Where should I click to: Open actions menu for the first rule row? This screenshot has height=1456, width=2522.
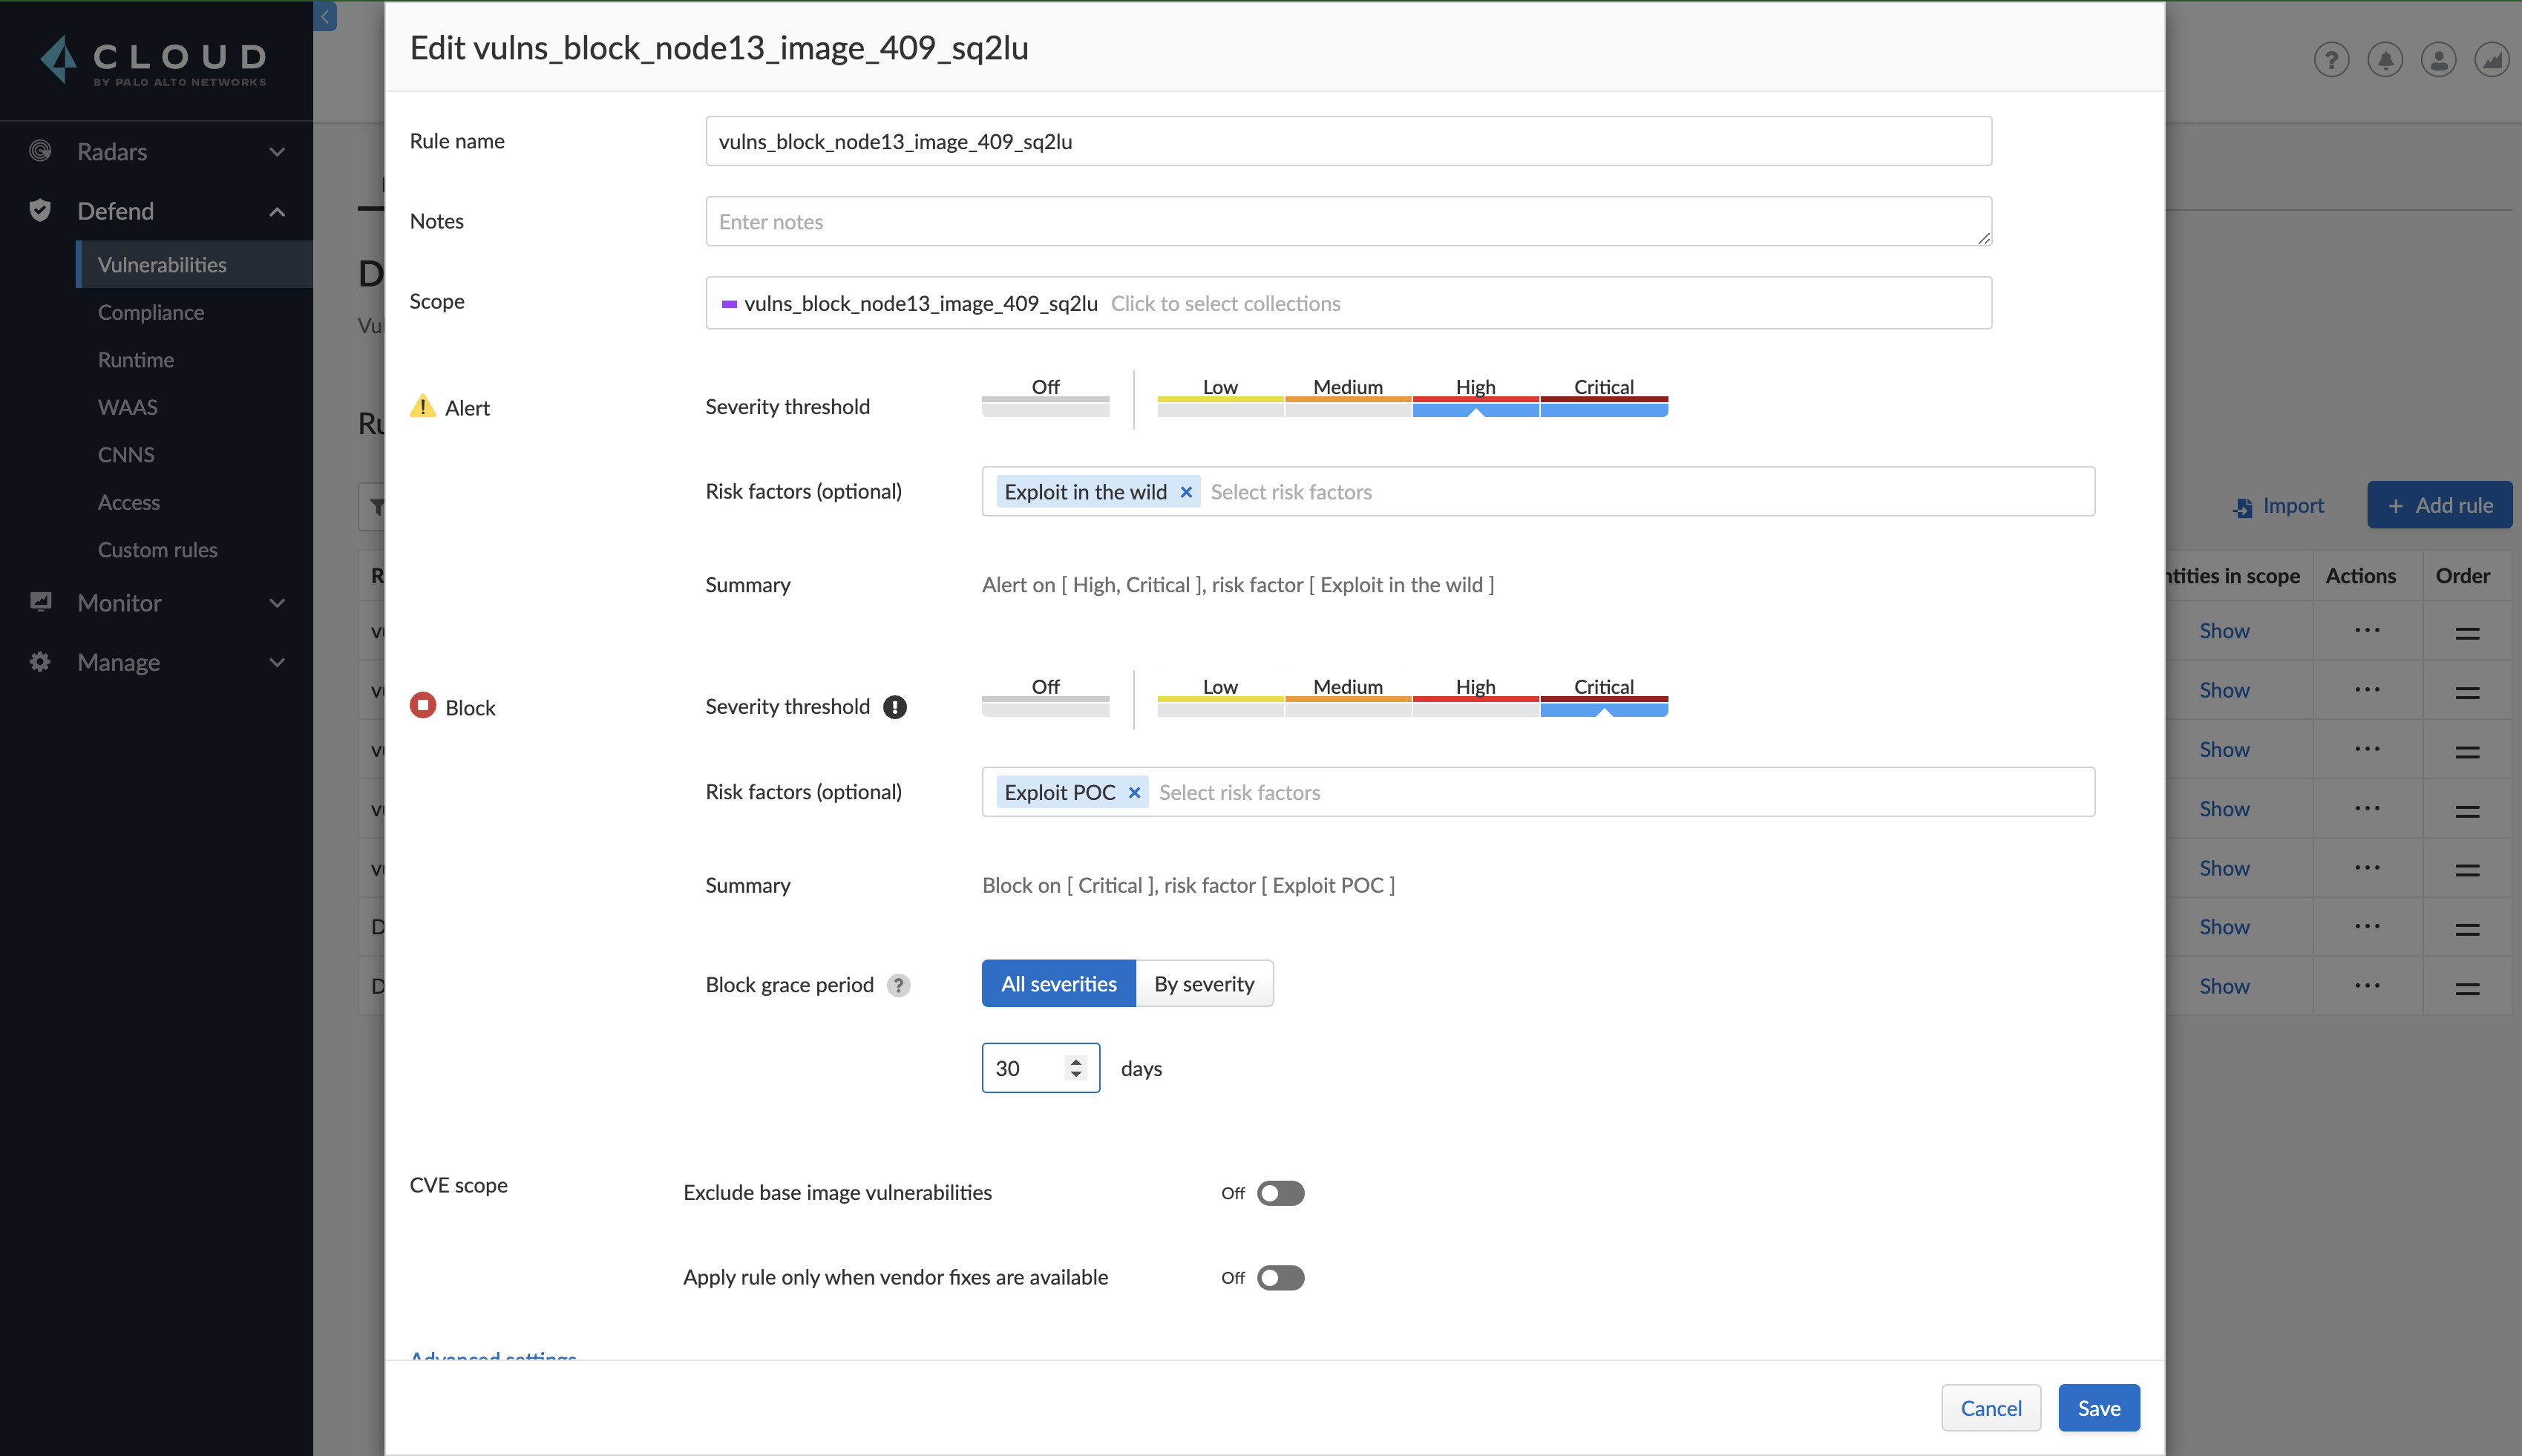point(2367,630)
